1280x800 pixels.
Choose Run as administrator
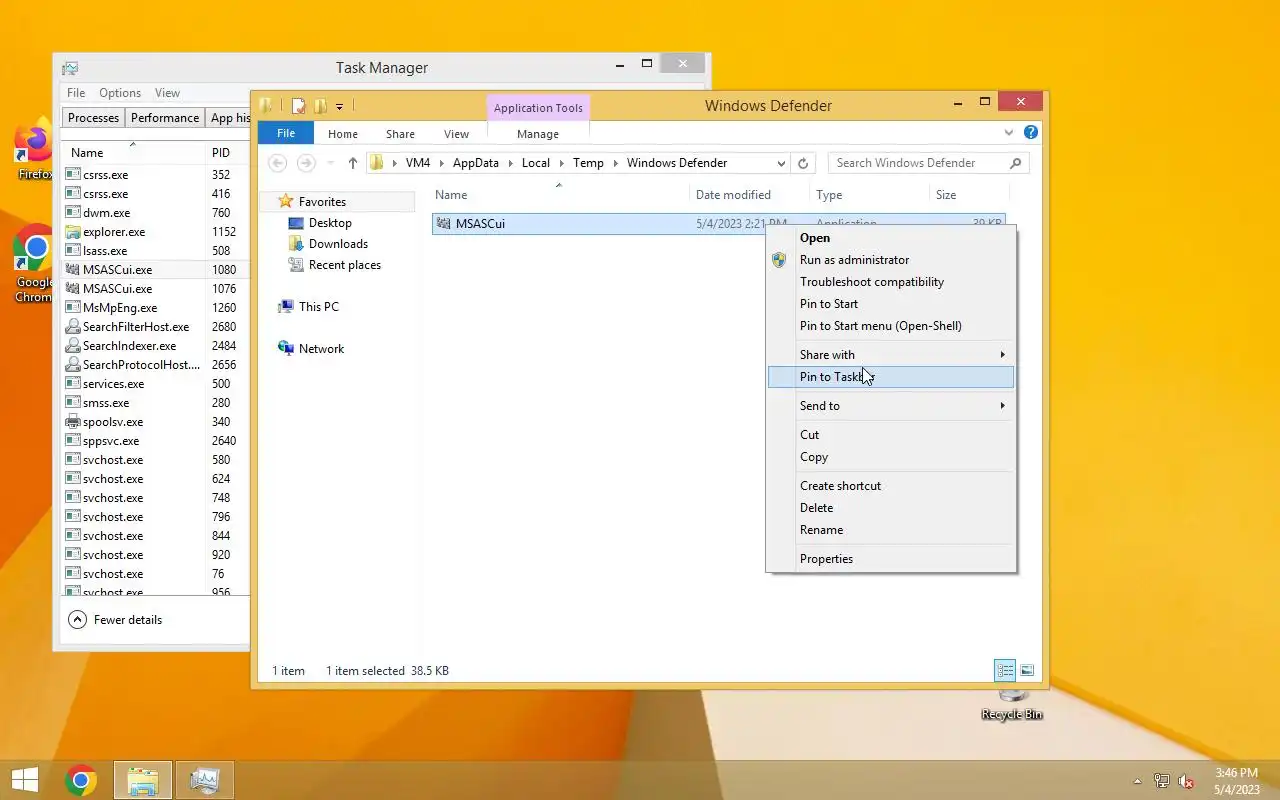click(890, 259)
